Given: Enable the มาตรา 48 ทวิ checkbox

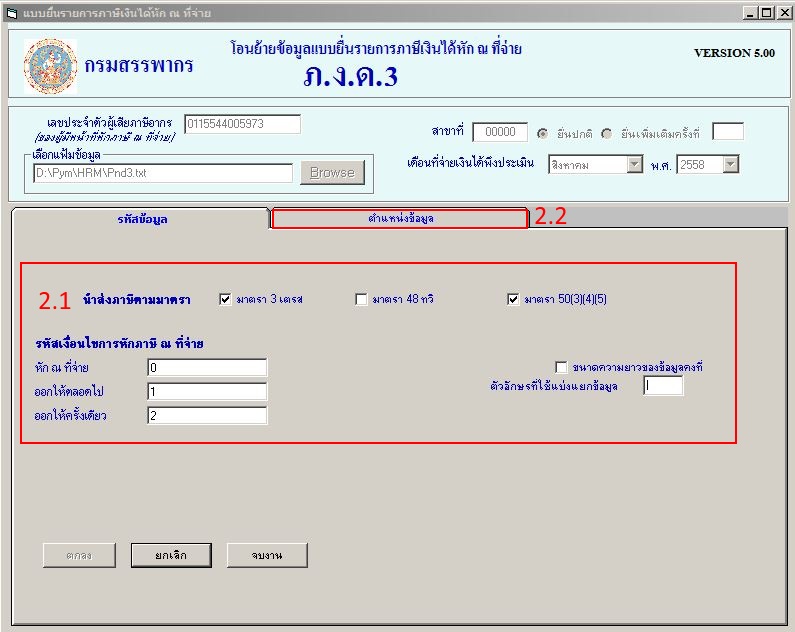Looking at the screenshot, I should (361, 299).
